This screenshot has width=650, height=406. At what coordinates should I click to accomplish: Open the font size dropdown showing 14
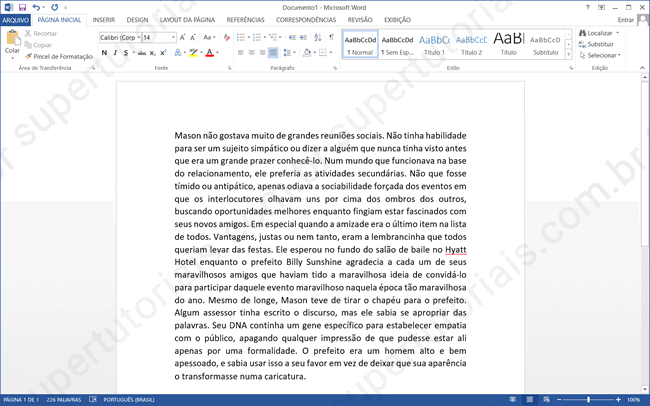[x=160, y=37]
